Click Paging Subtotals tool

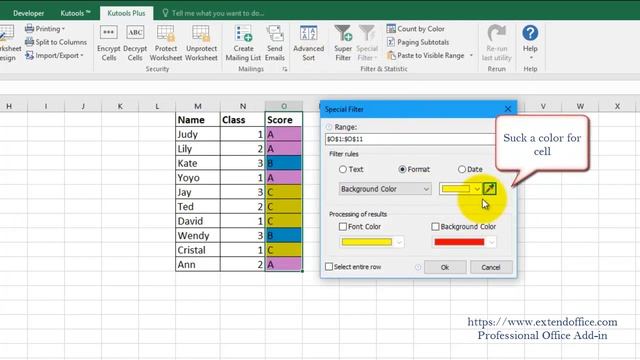[418, 42]
